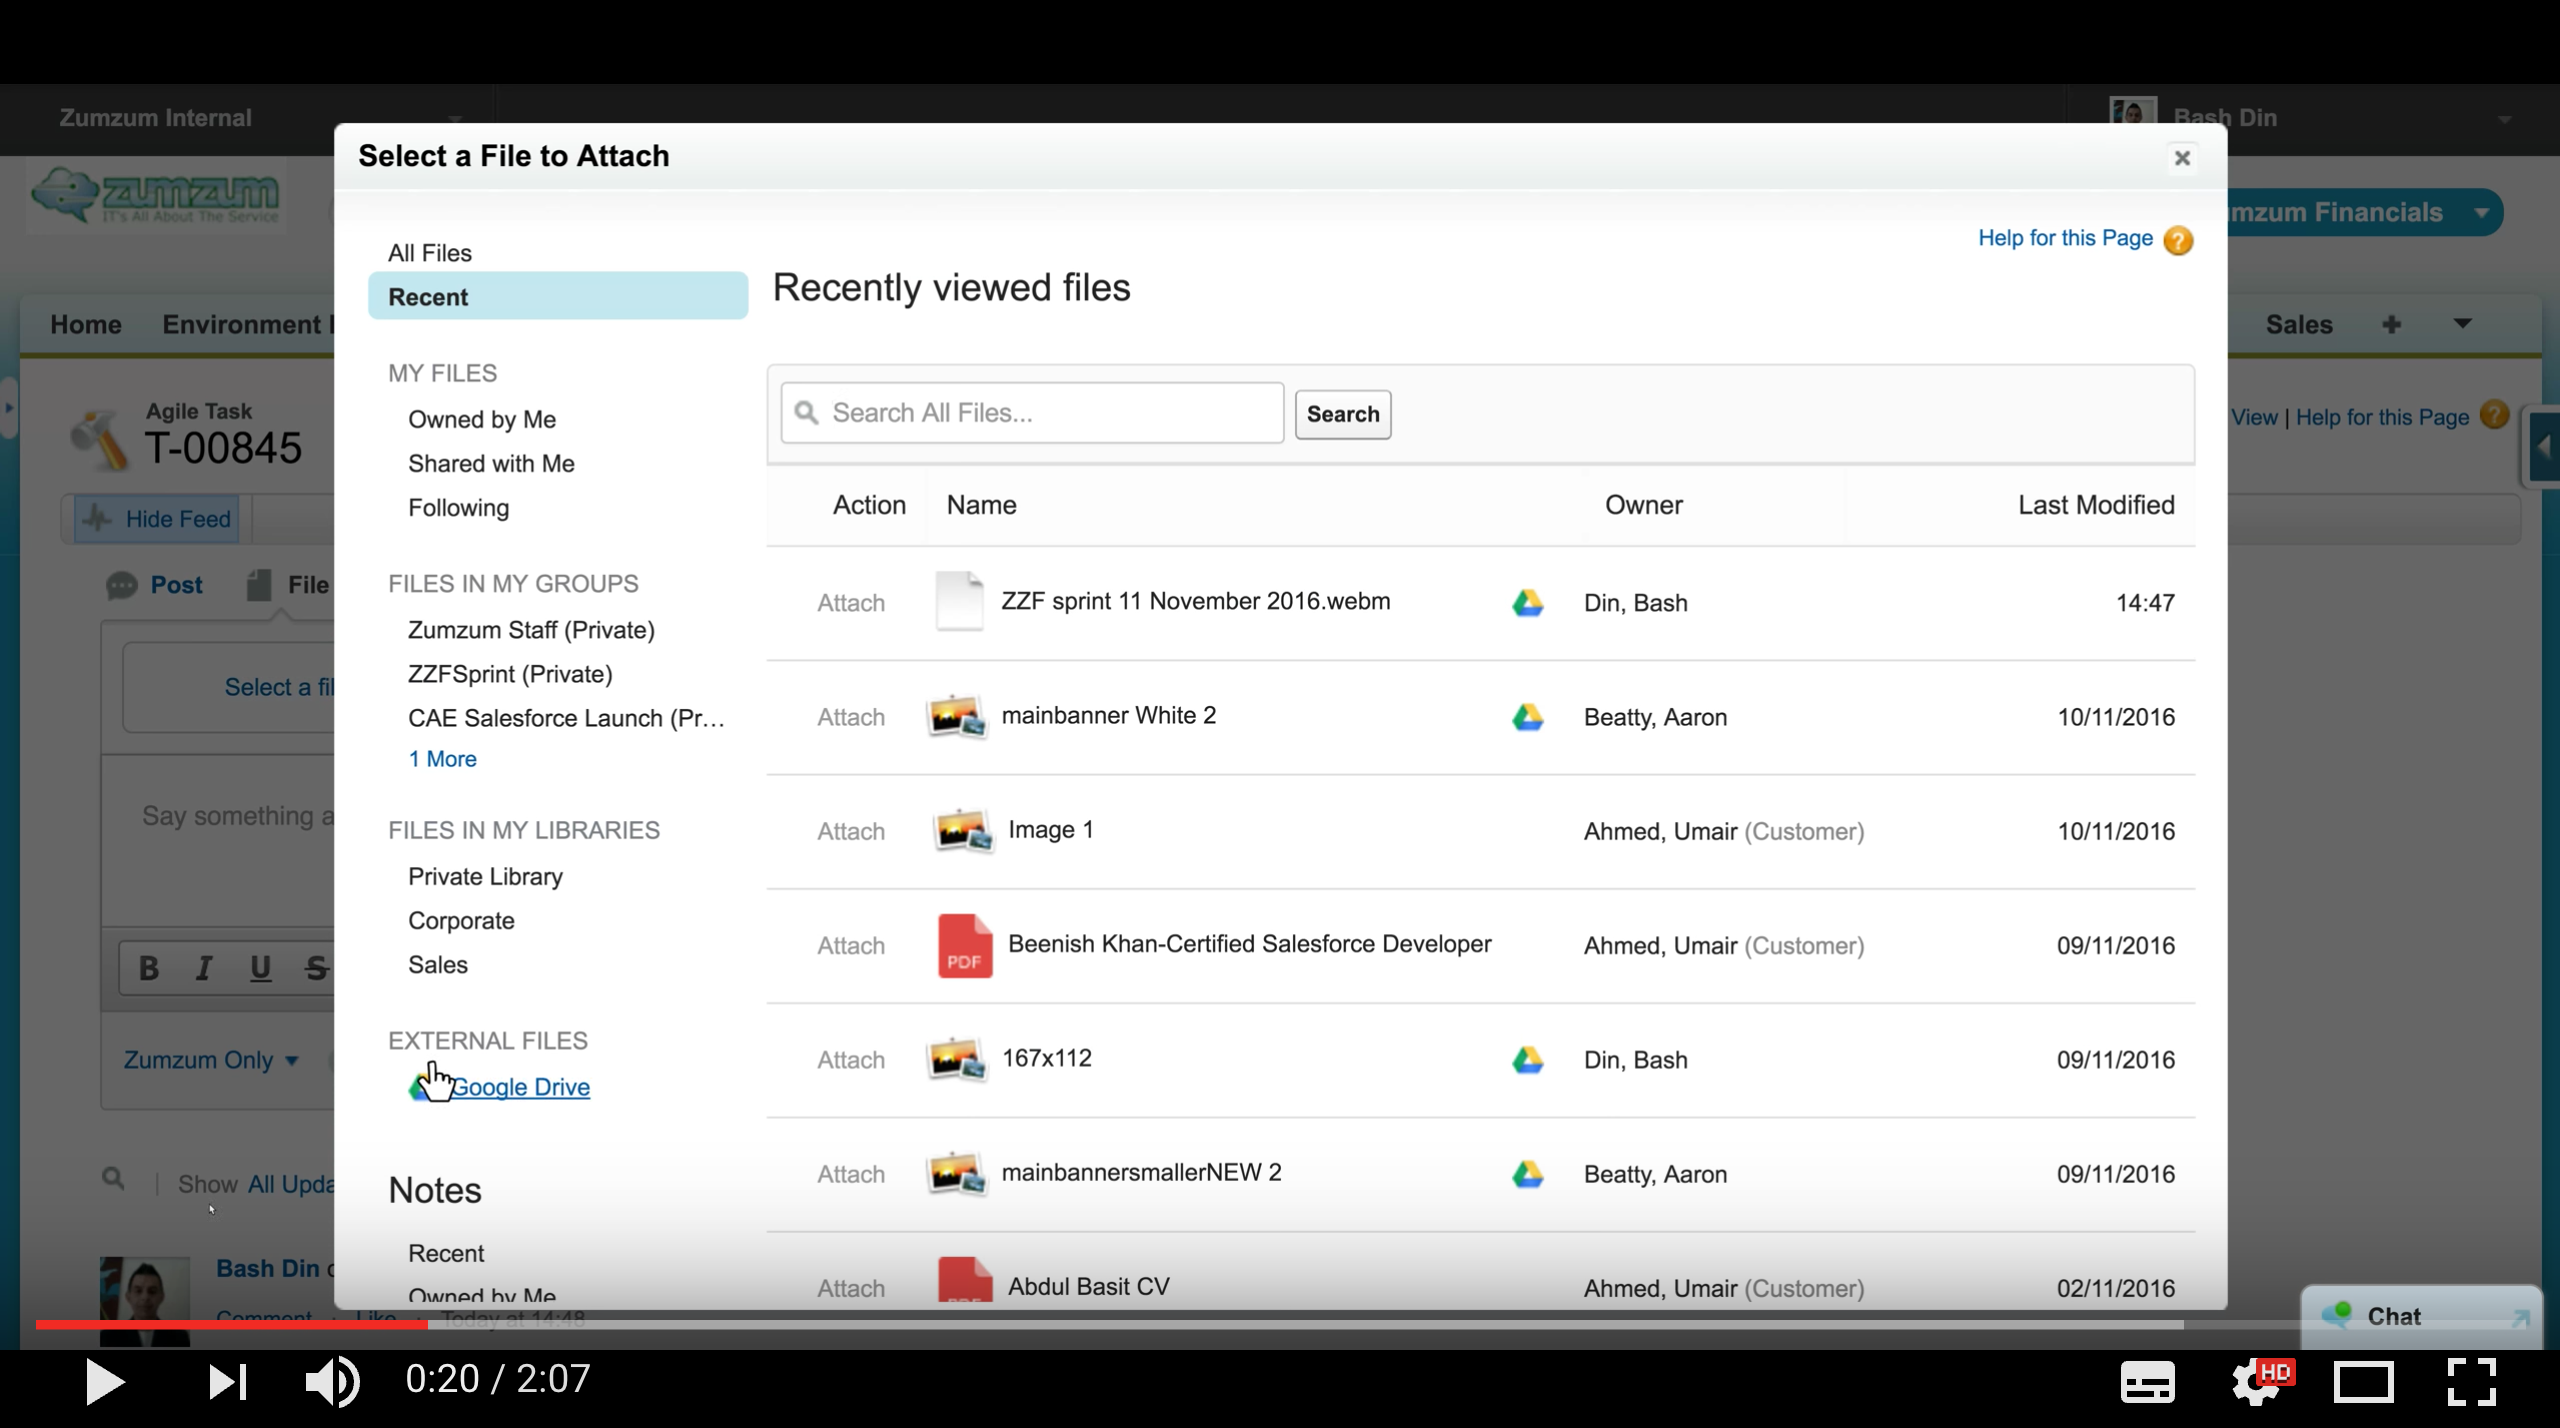2560x1428 pixels.
Task: Click Google Drive icon in 167x112 row
Action: (1527, 1060)
